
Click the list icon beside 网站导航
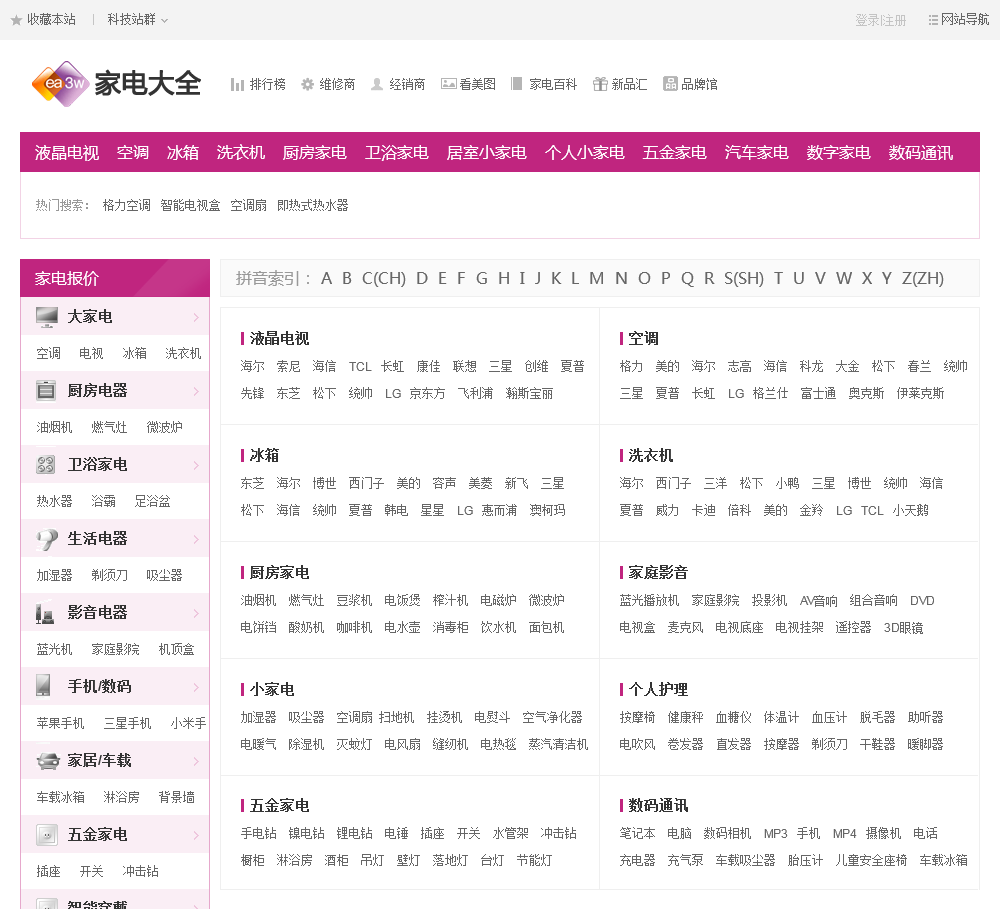(933, 20)
